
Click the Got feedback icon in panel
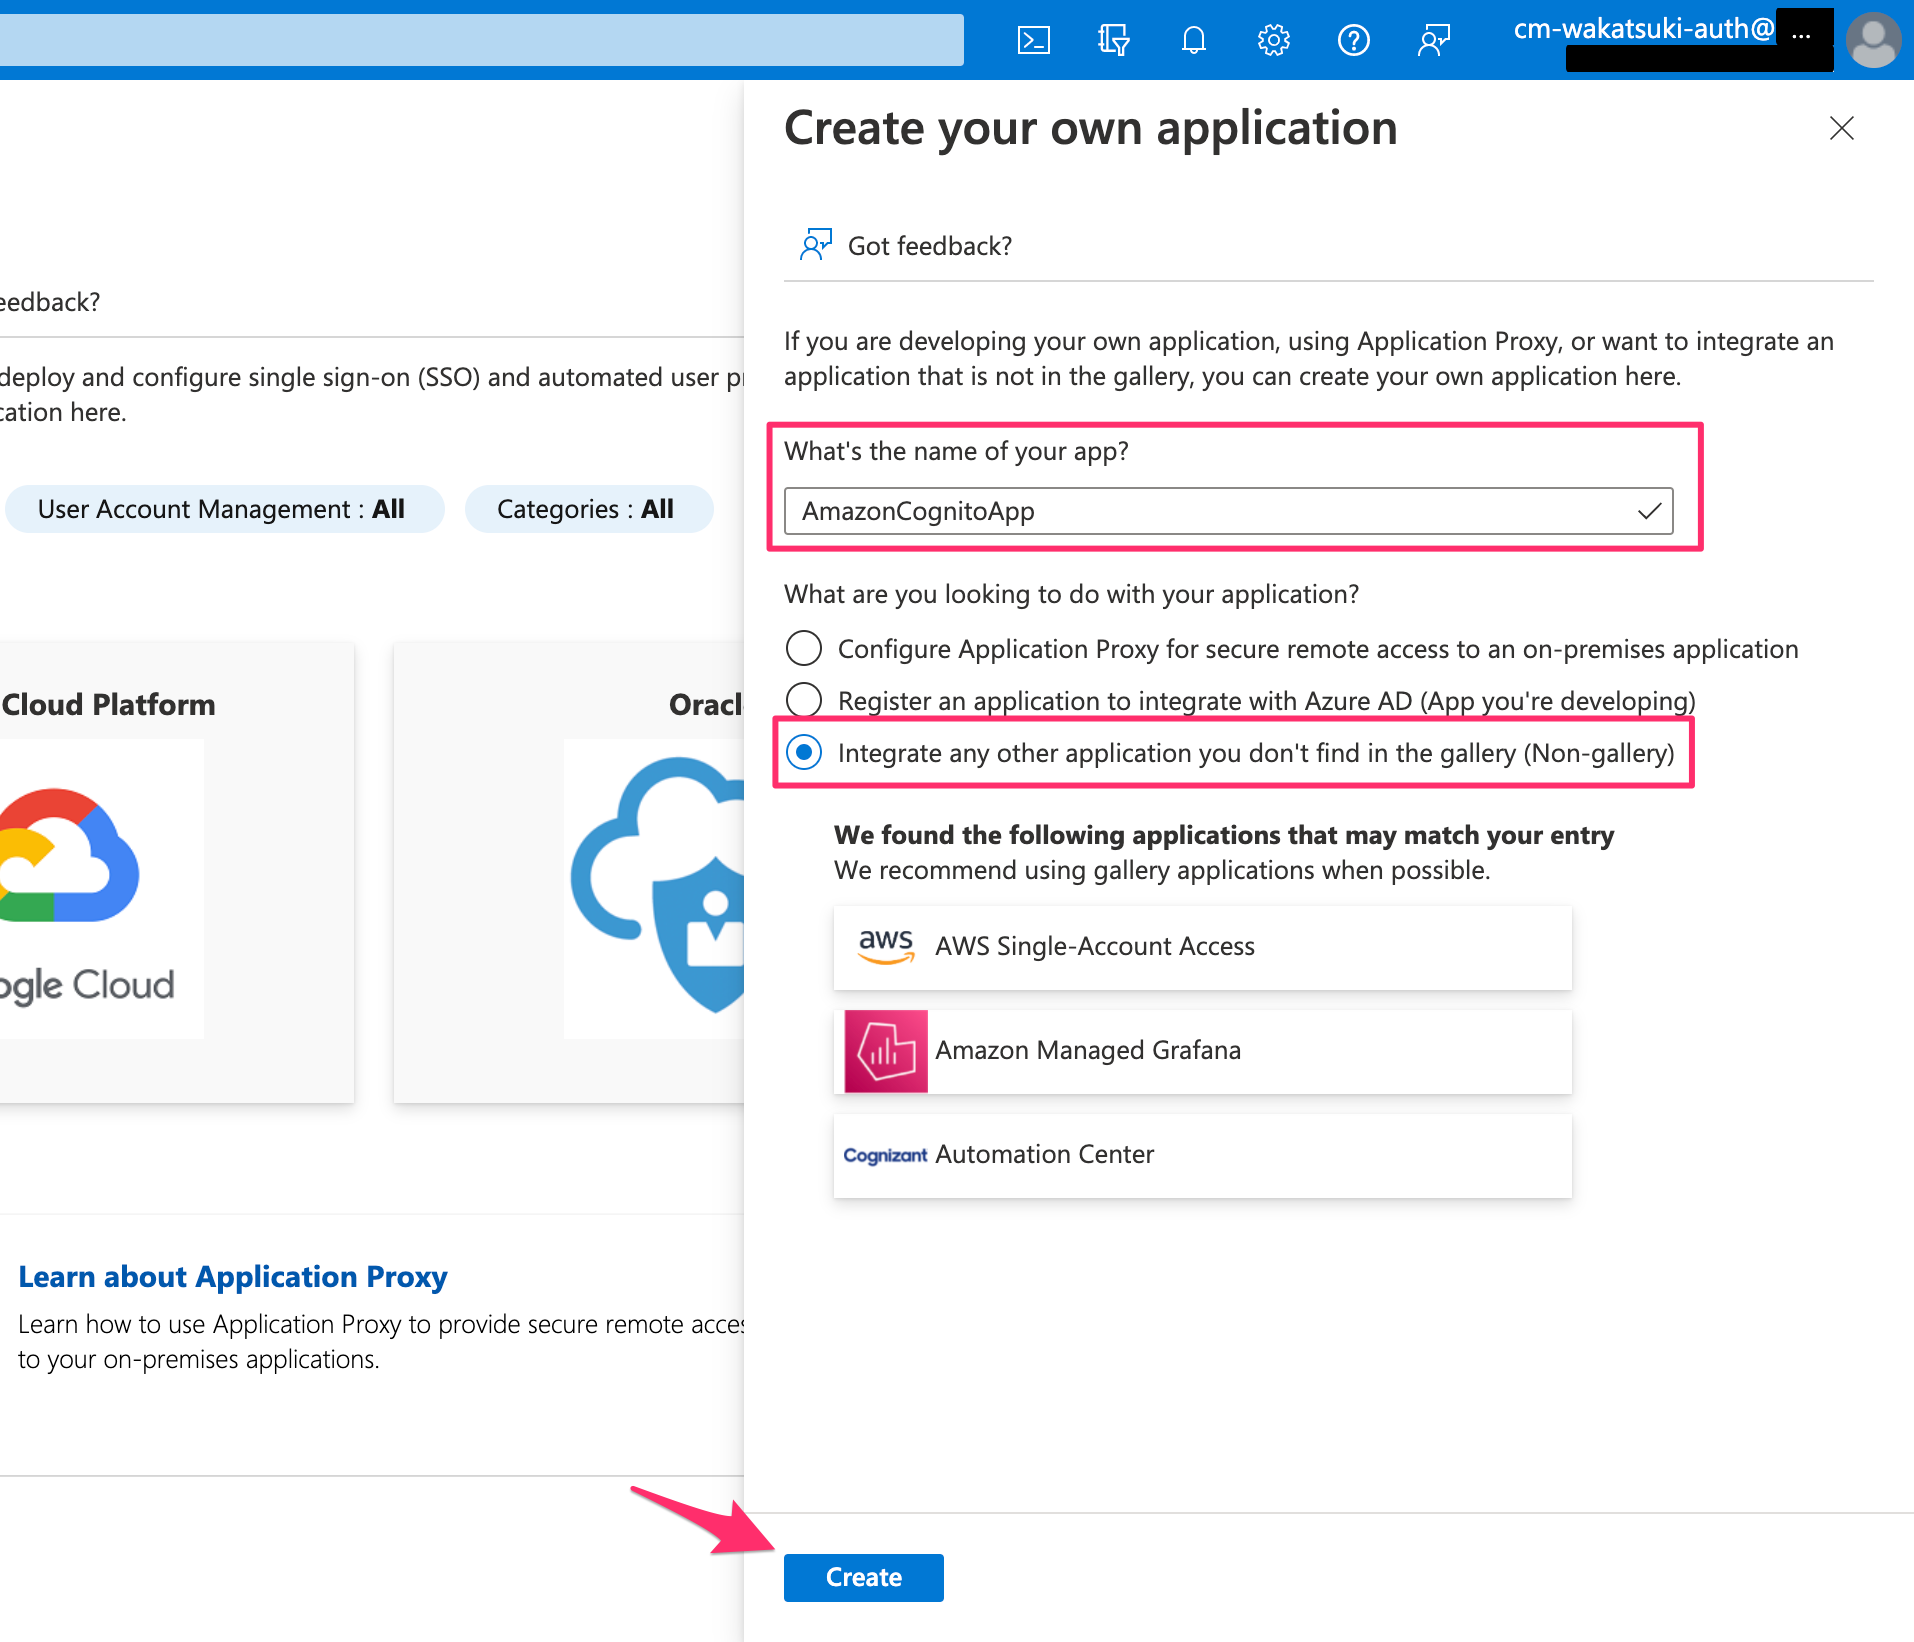tap(815, 245)
